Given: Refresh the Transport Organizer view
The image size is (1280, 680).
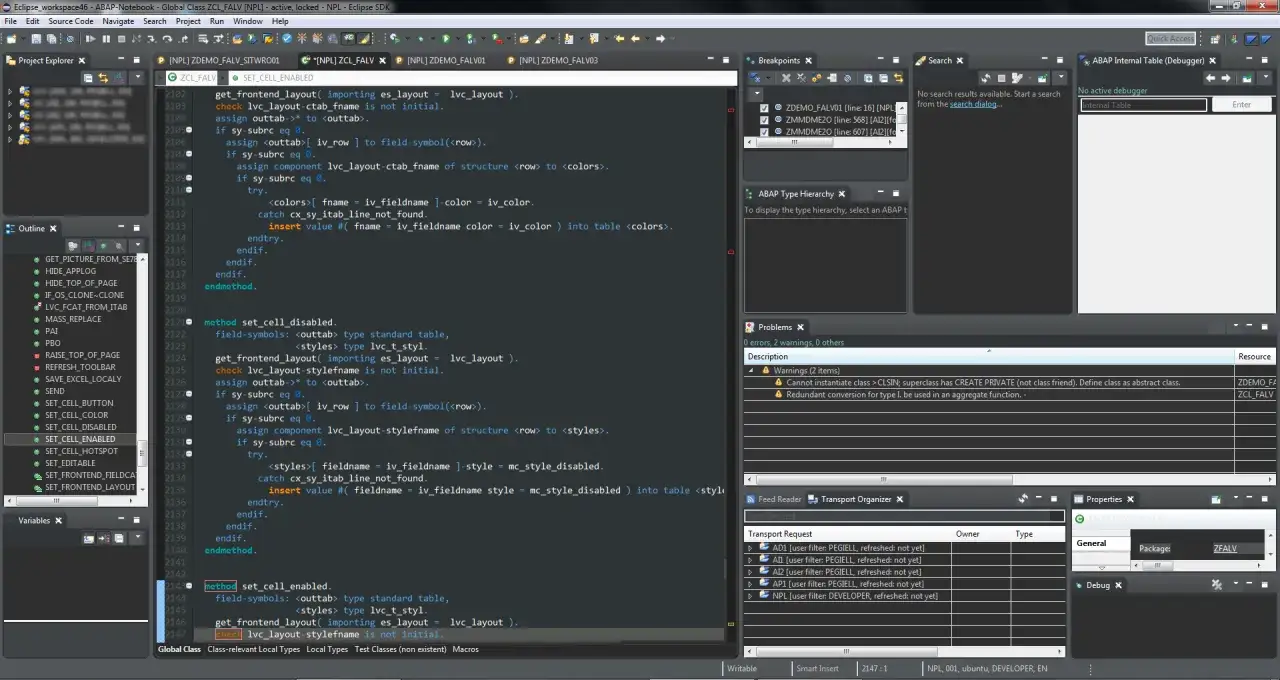Looking at the screenshot, I should point(1023,498).
